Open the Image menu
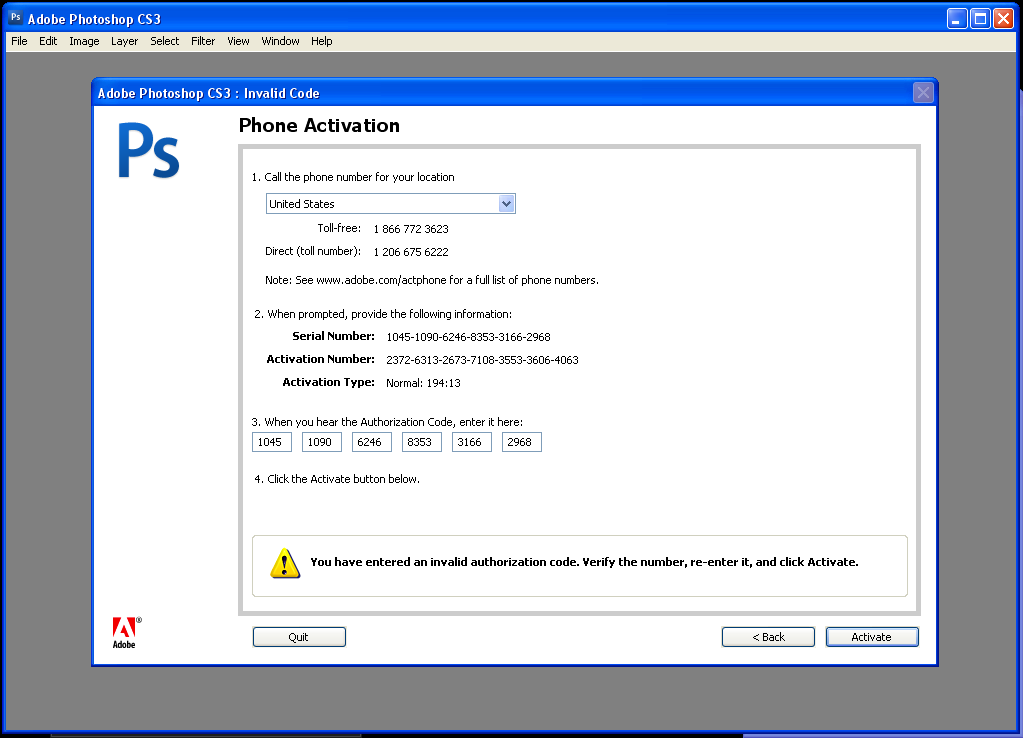This screenshot has width=1023, height=738. point(84,41)
